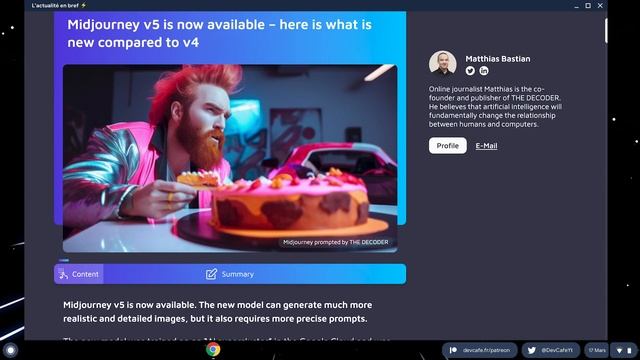Image resolution: width=640 pixels, height=360 pixels.
Task: Maximize the L'actualité en bref window
Action: 588,6
